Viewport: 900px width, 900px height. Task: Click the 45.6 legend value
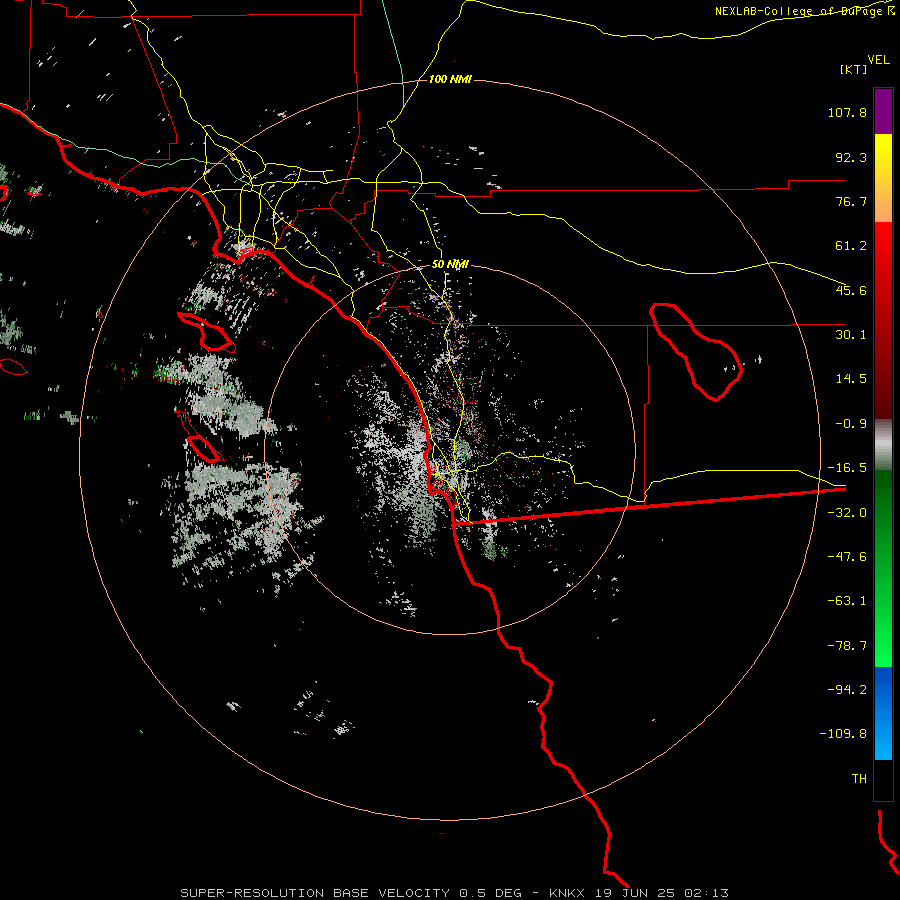click(851, 290)
